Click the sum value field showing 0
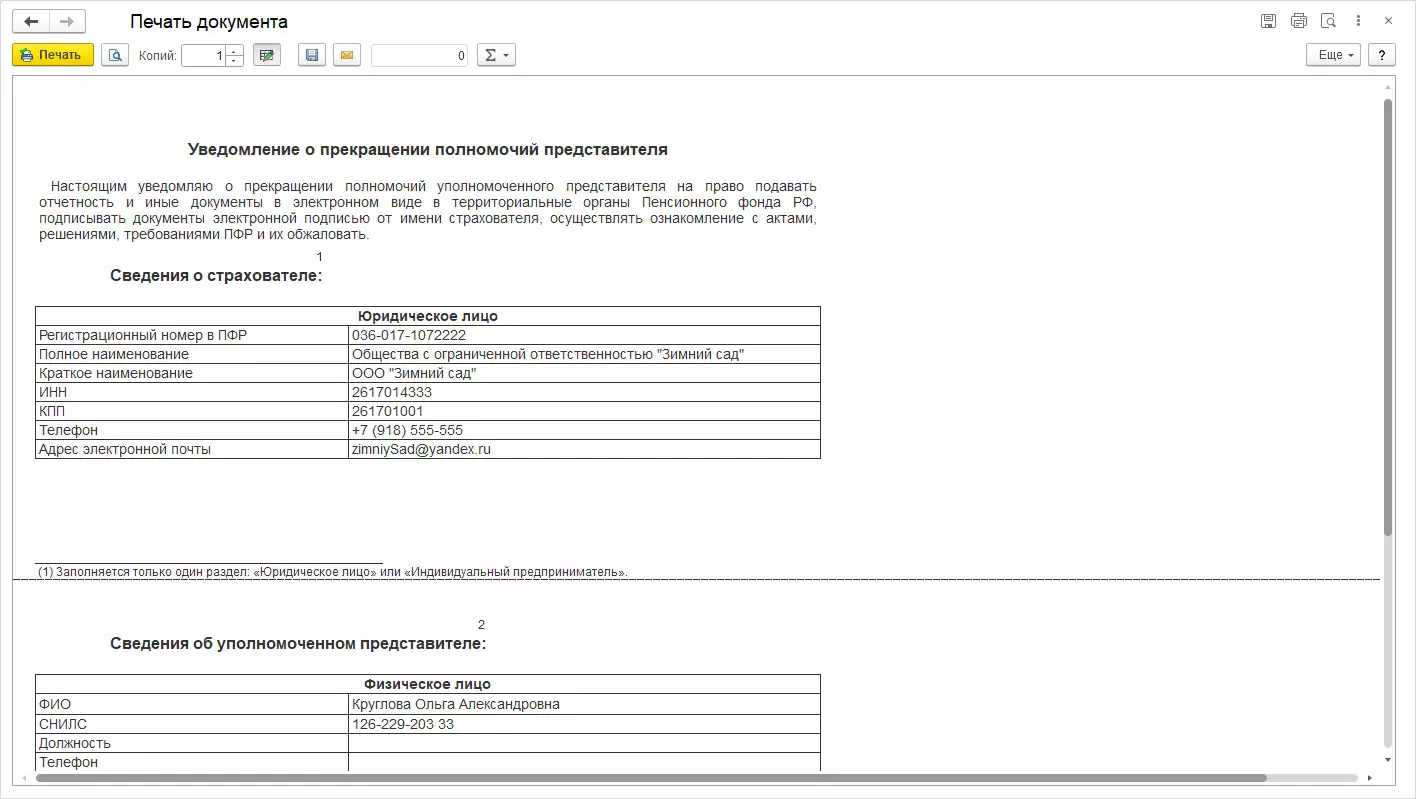 (419, 55)
